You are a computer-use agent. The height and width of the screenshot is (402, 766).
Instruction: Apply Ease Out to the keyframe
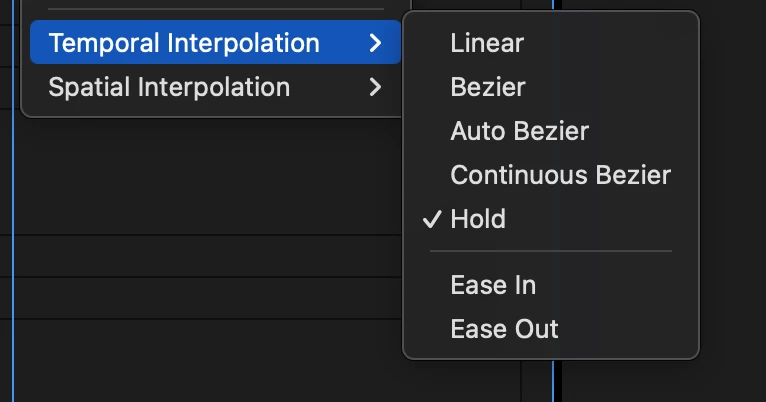pyautogui.click(x=504, y=329)
